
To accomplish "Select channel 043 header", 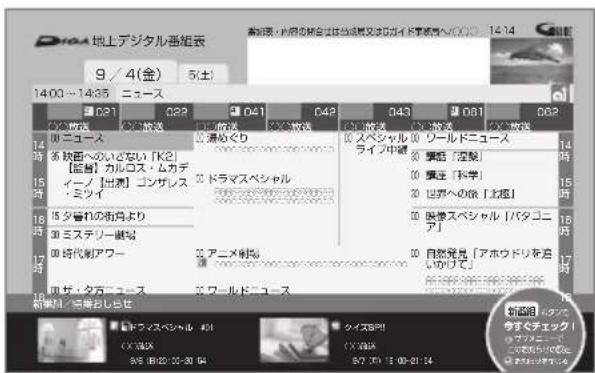I will coord(376,117).
